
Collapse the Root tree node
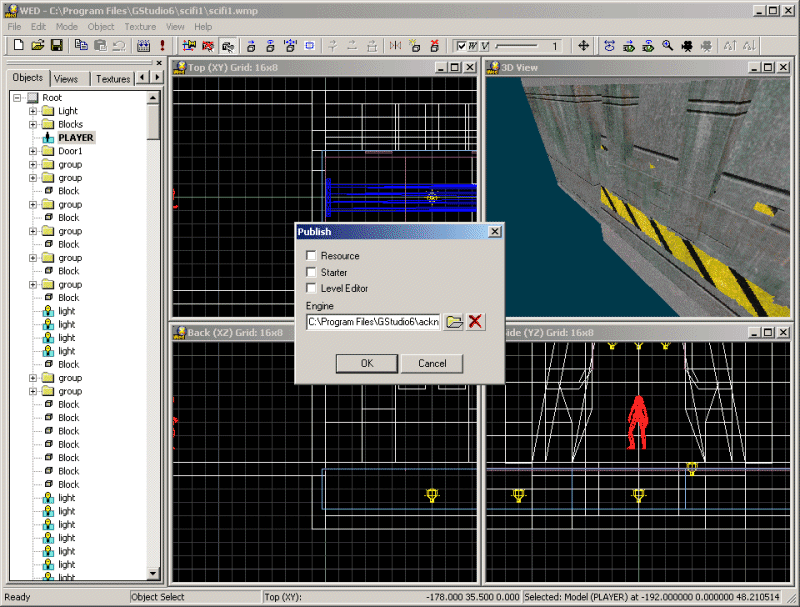[18, 98]
